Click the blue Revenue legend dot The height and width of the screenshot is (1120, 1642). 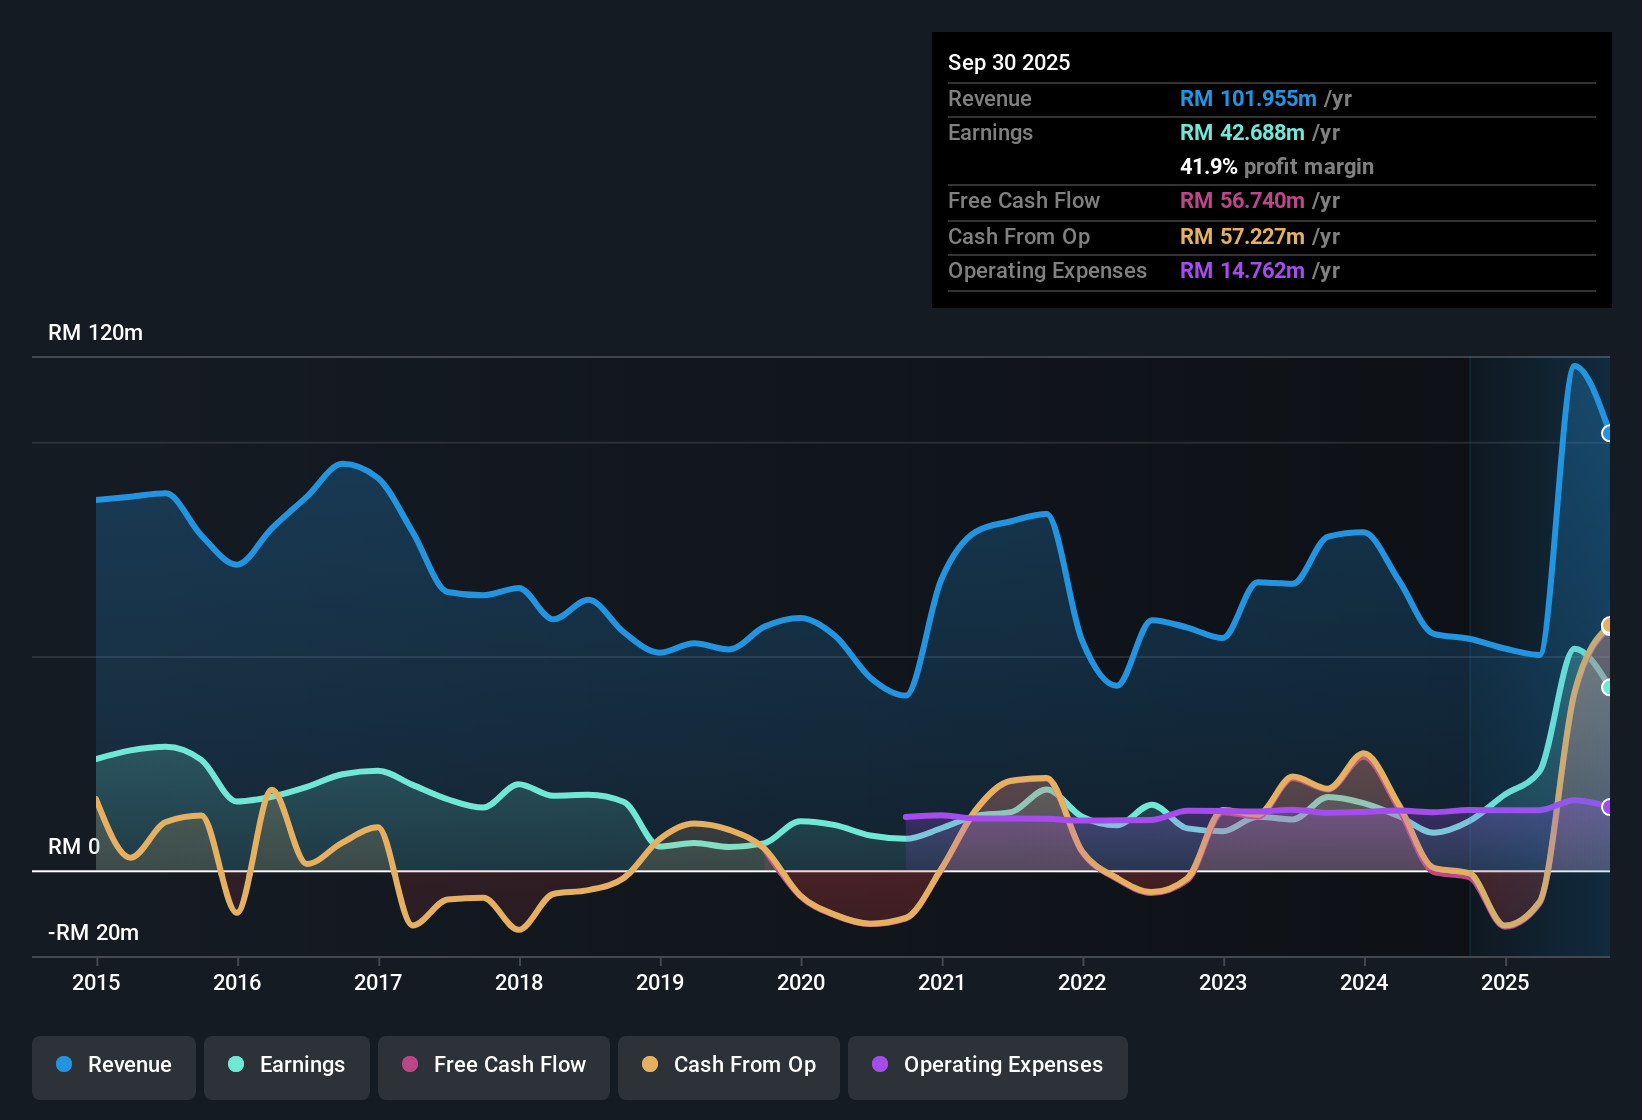(x=62, y=1065)
